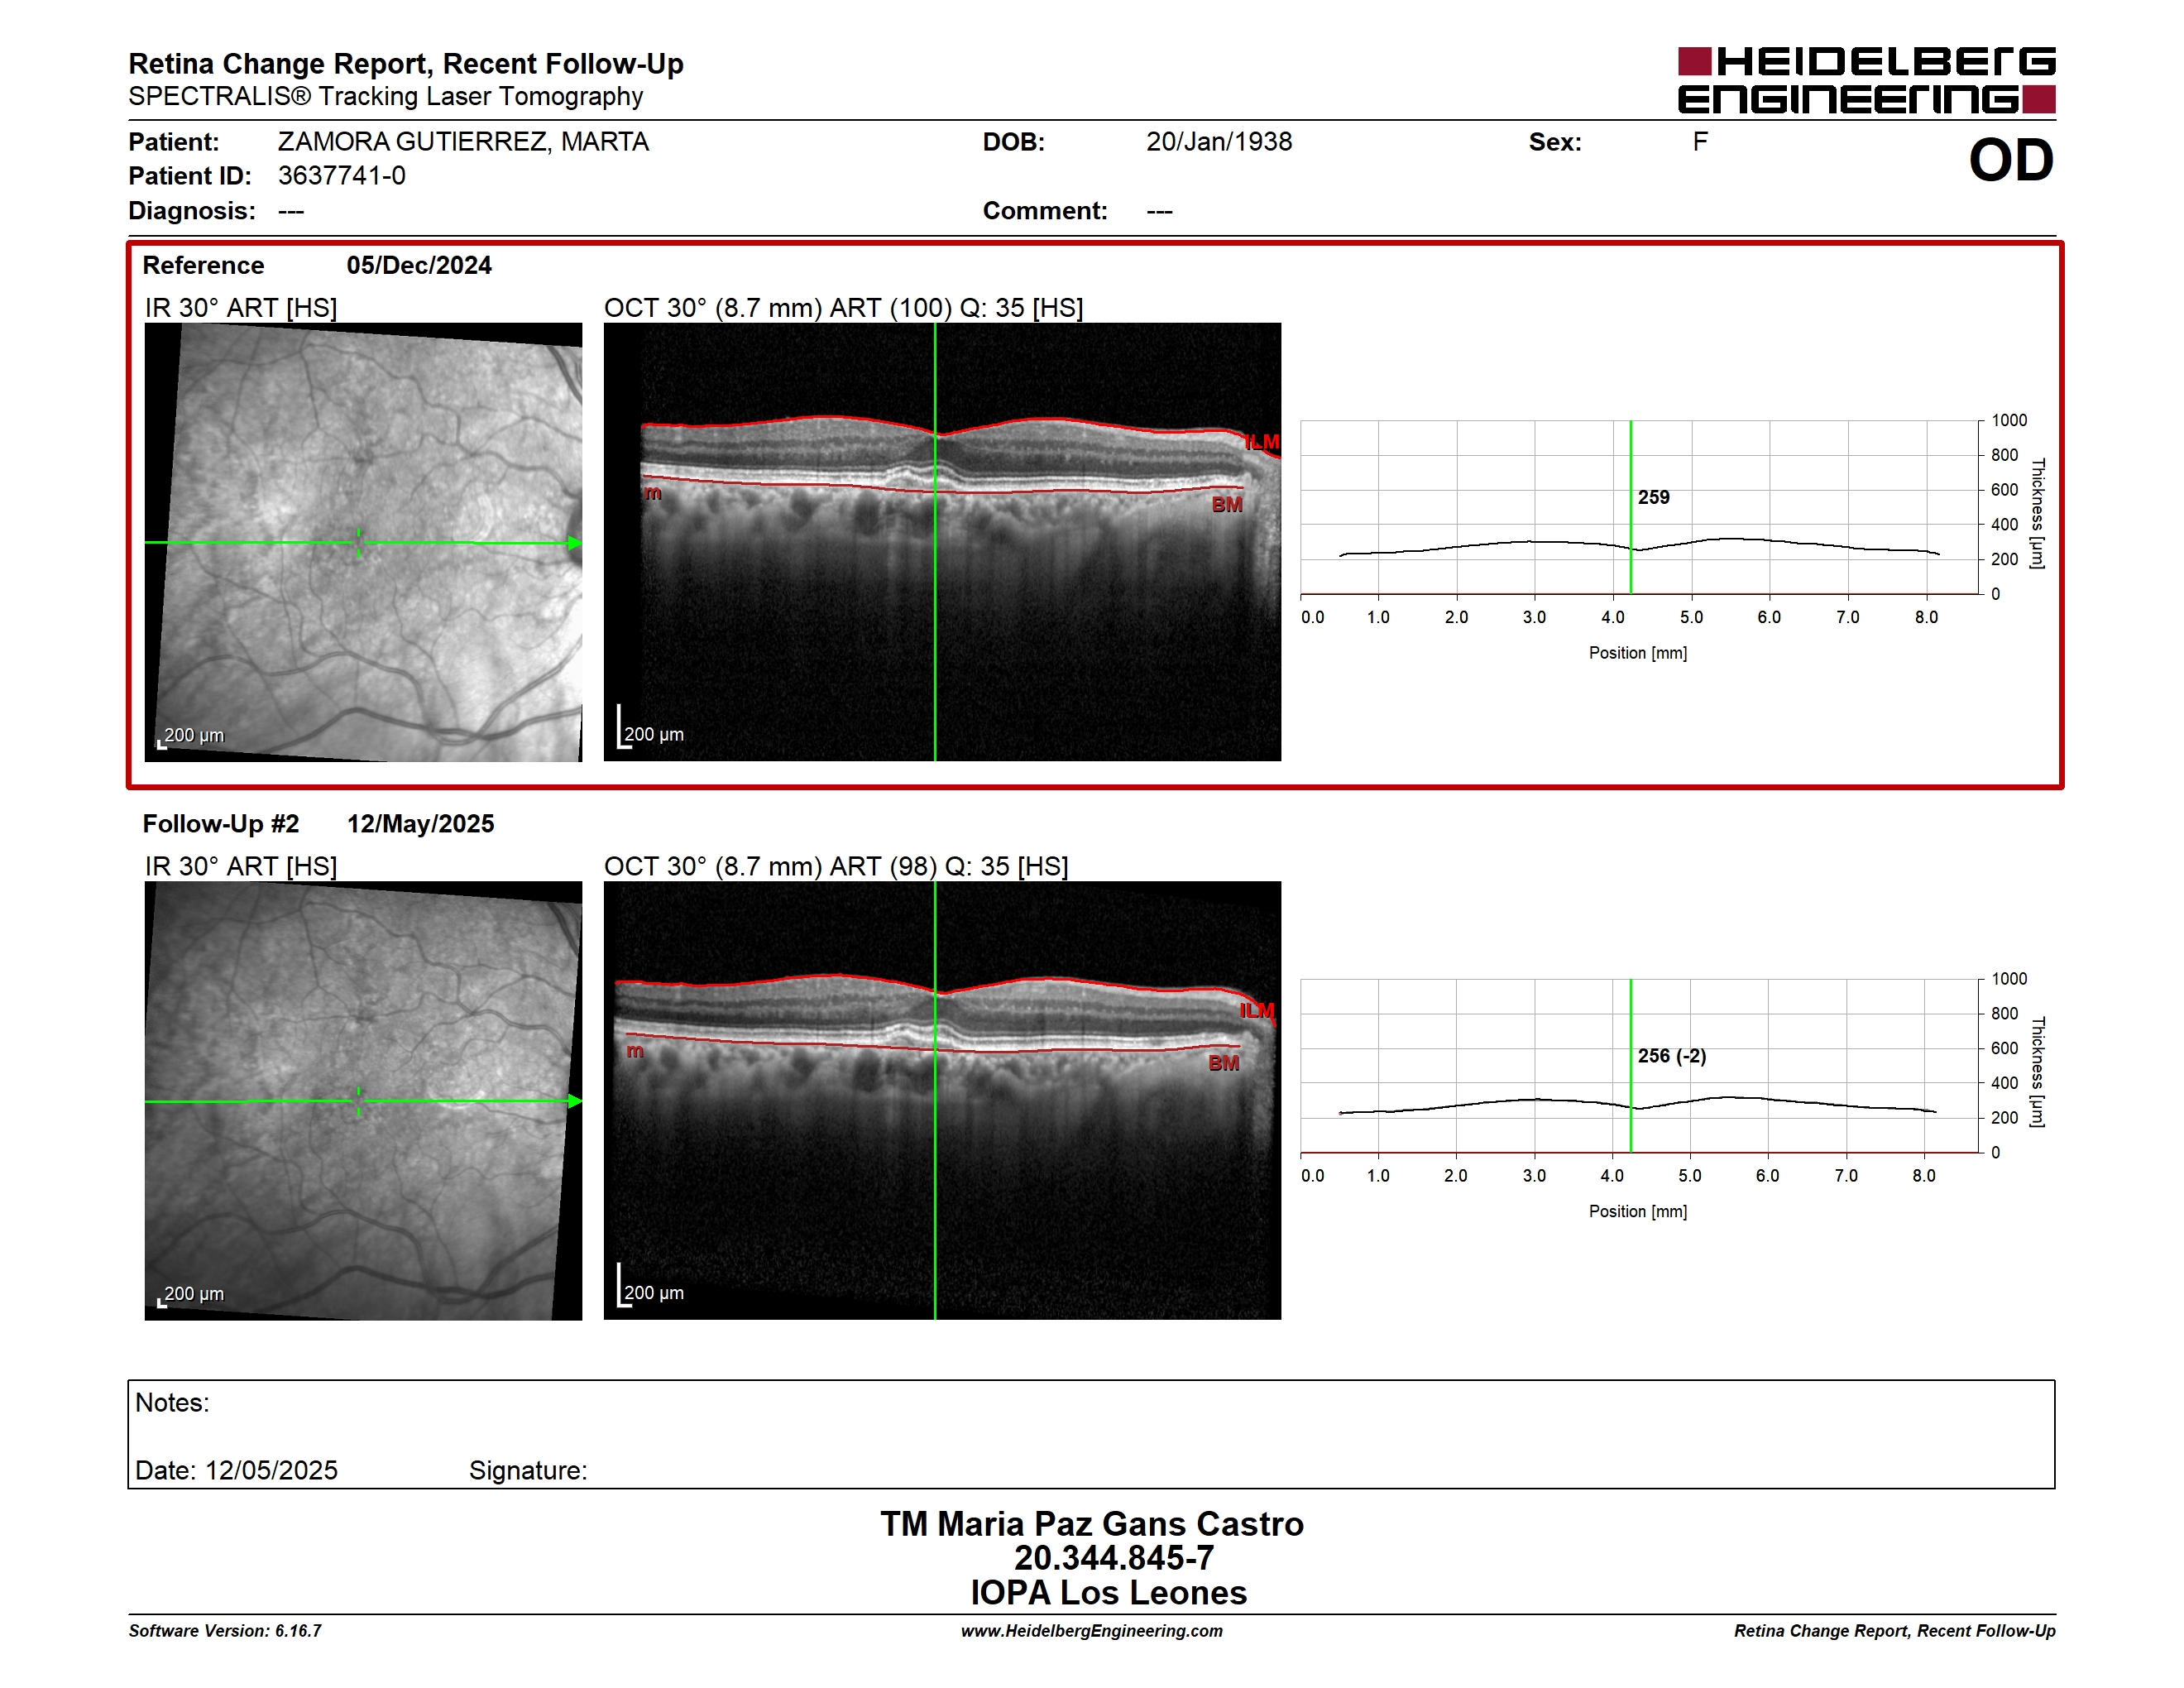Click Software Version: 6.16.7 text
The height and width of the screenshot is (1688, 2184).
[225, 1631]
